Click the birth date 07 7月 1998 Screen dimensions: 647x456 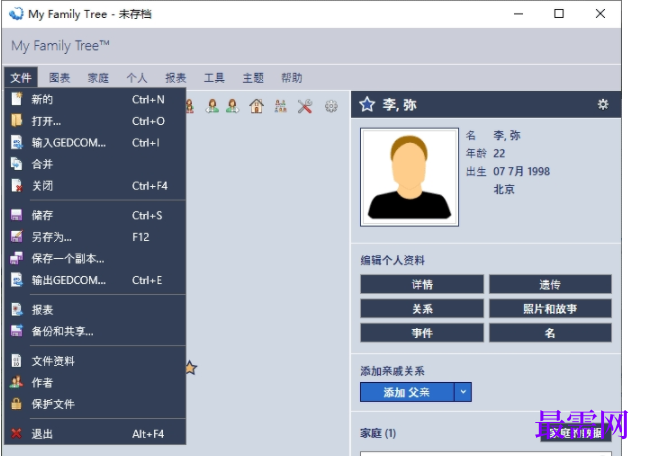521,171
